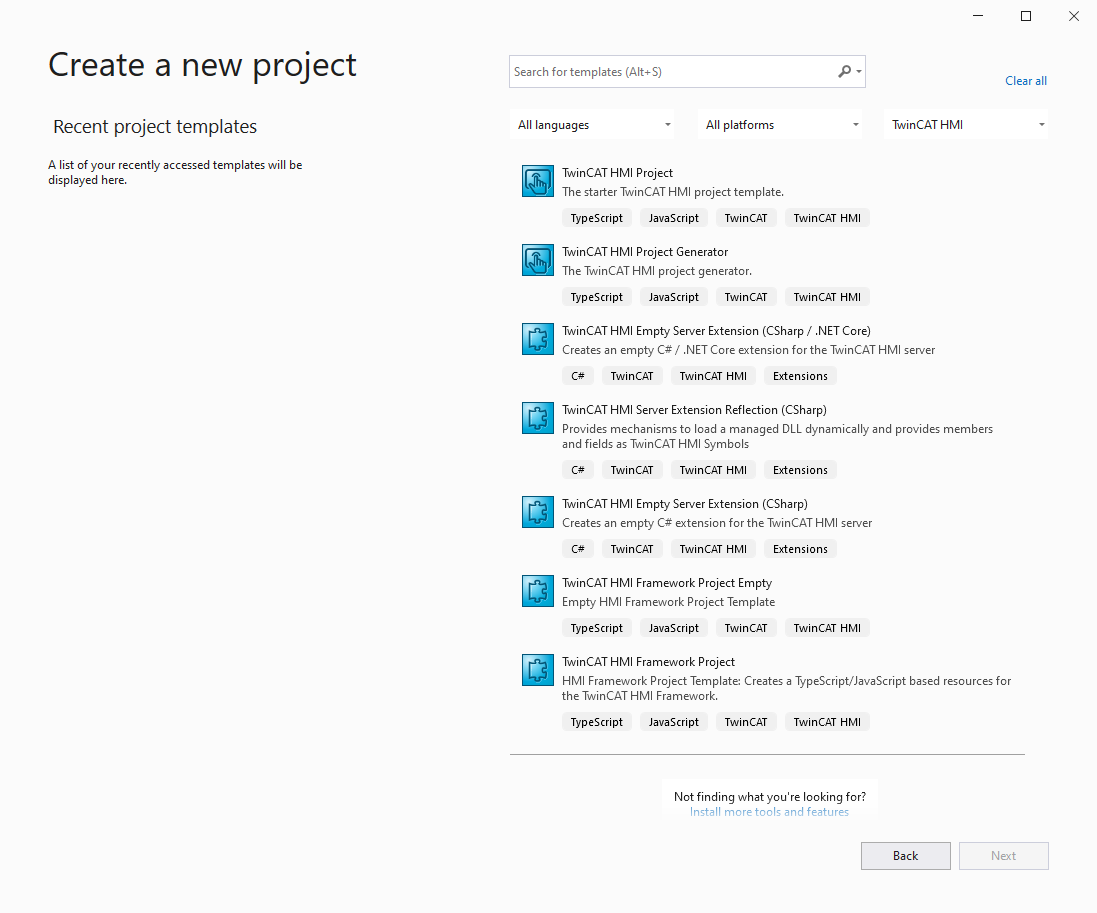Image resolution: width=1097 pixels, height=913 pixels.
Task: Click 'The TwinCAT HMI project generator.' description
Action: pos(656,271)
